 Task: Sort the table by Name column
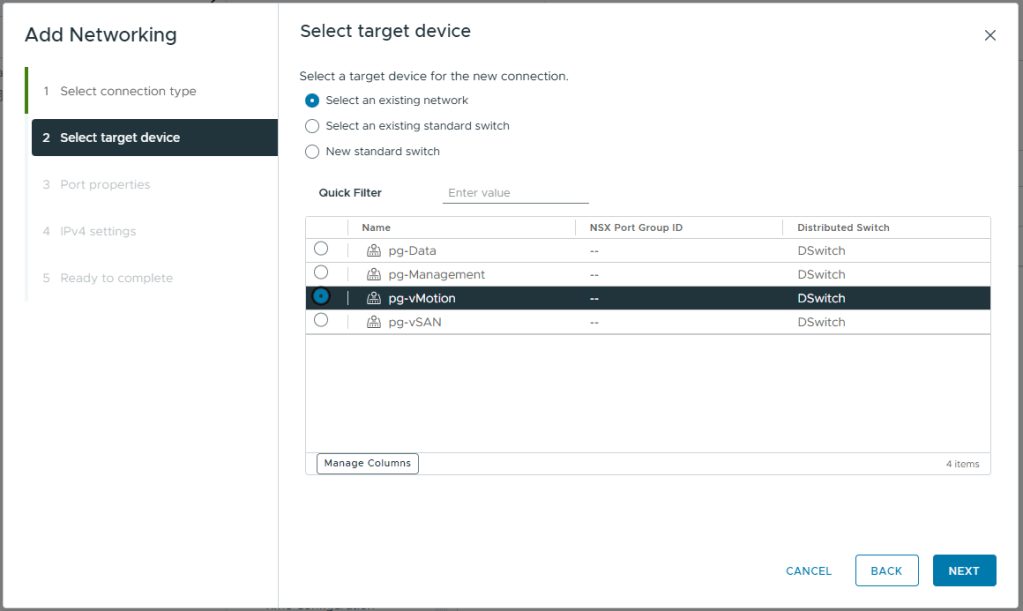click(x=377, y=228)
